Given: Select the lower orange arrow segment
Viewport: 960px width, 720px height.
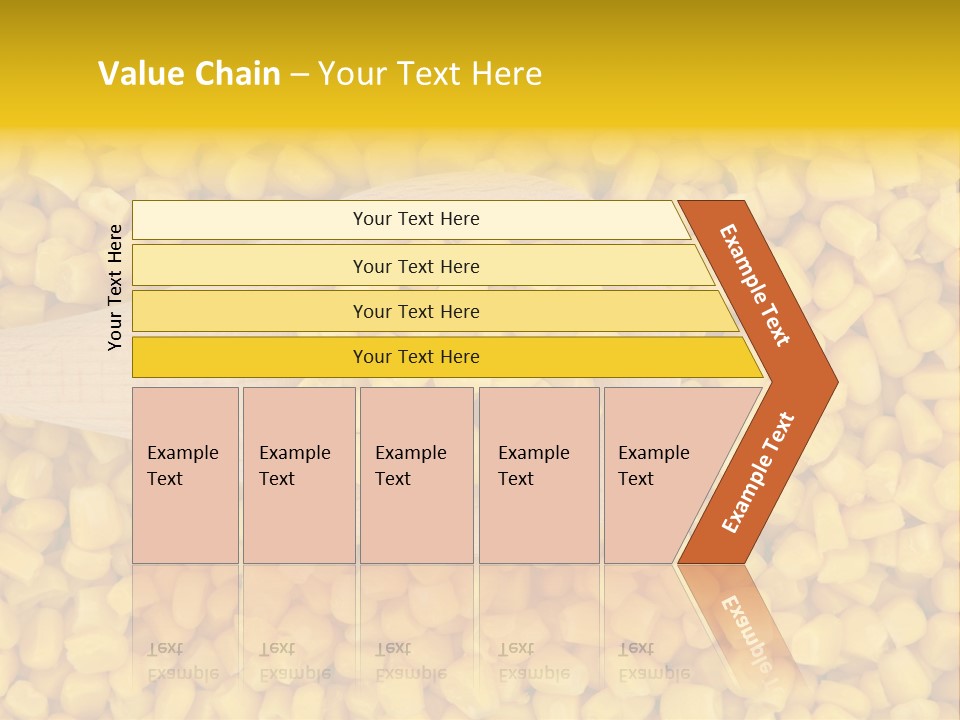Looking at the screenshot, I should point(757,472).
